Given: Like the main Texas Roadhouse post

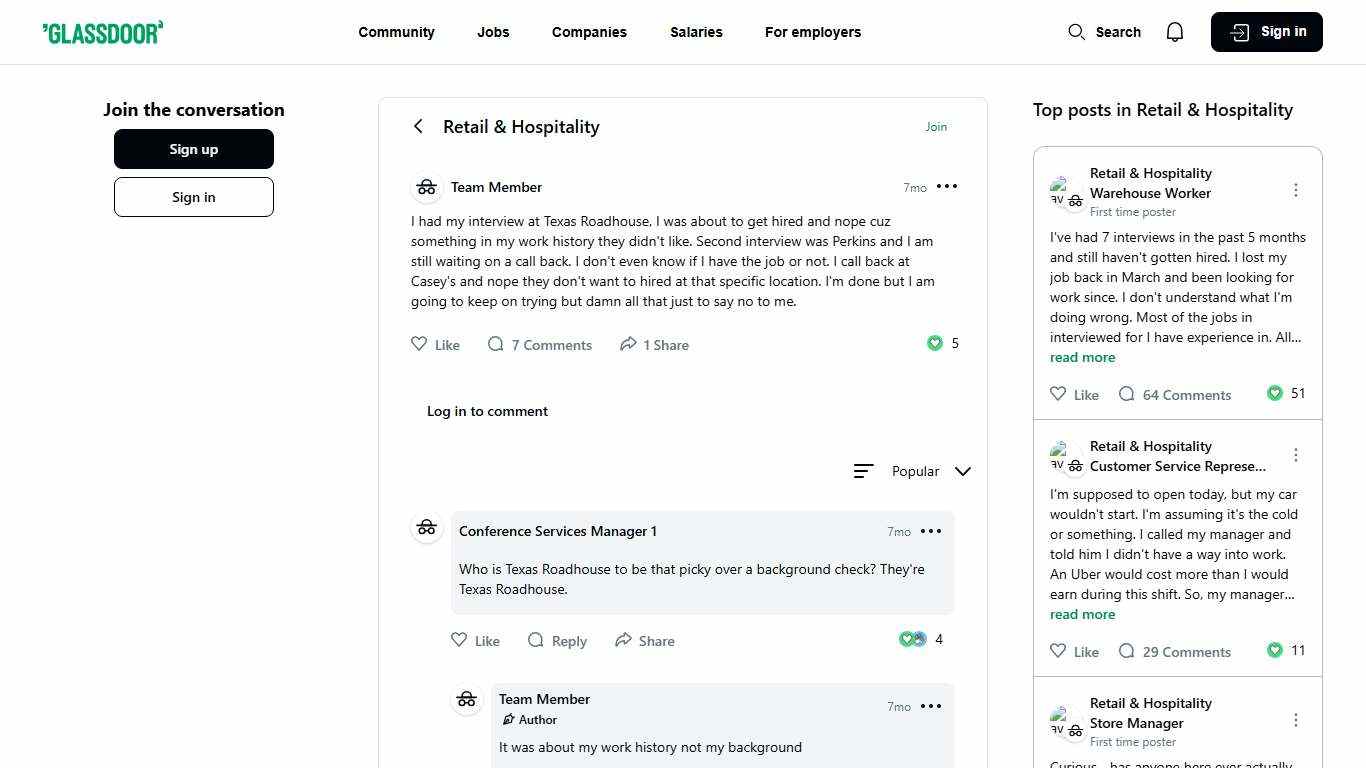Looking at the screenshot, I should [420, 344].
